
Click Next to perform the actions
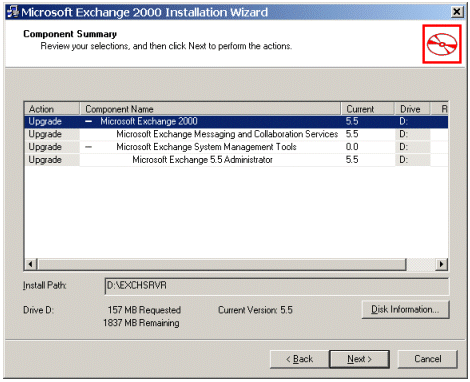359,359
